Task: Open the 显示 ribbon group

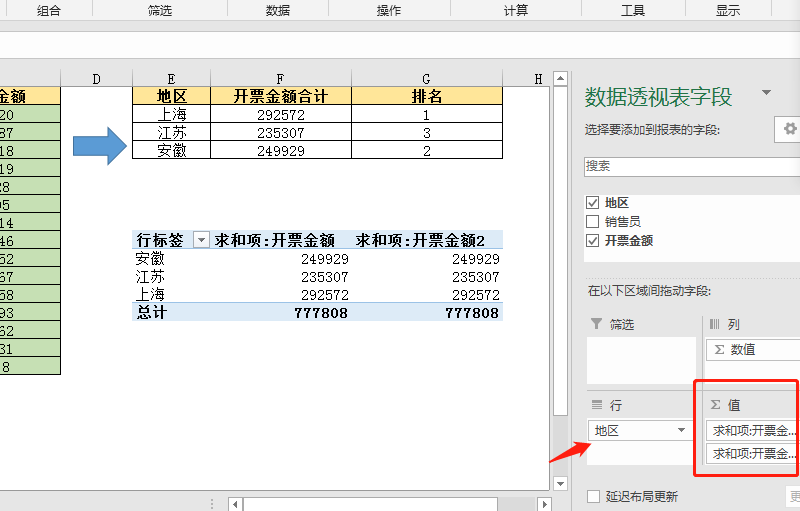Action: (x=728, y=10)
